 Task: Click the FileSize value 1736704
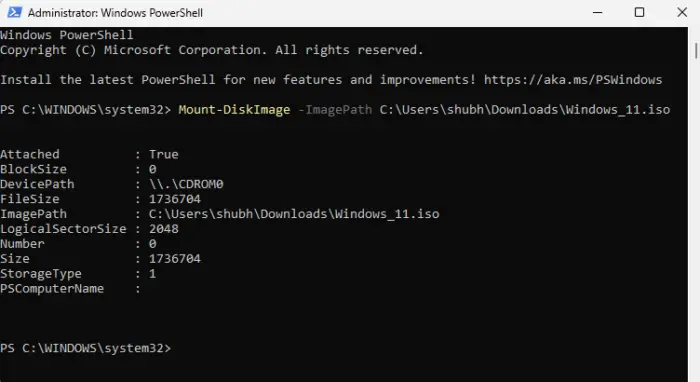click(x=175, y=199)
